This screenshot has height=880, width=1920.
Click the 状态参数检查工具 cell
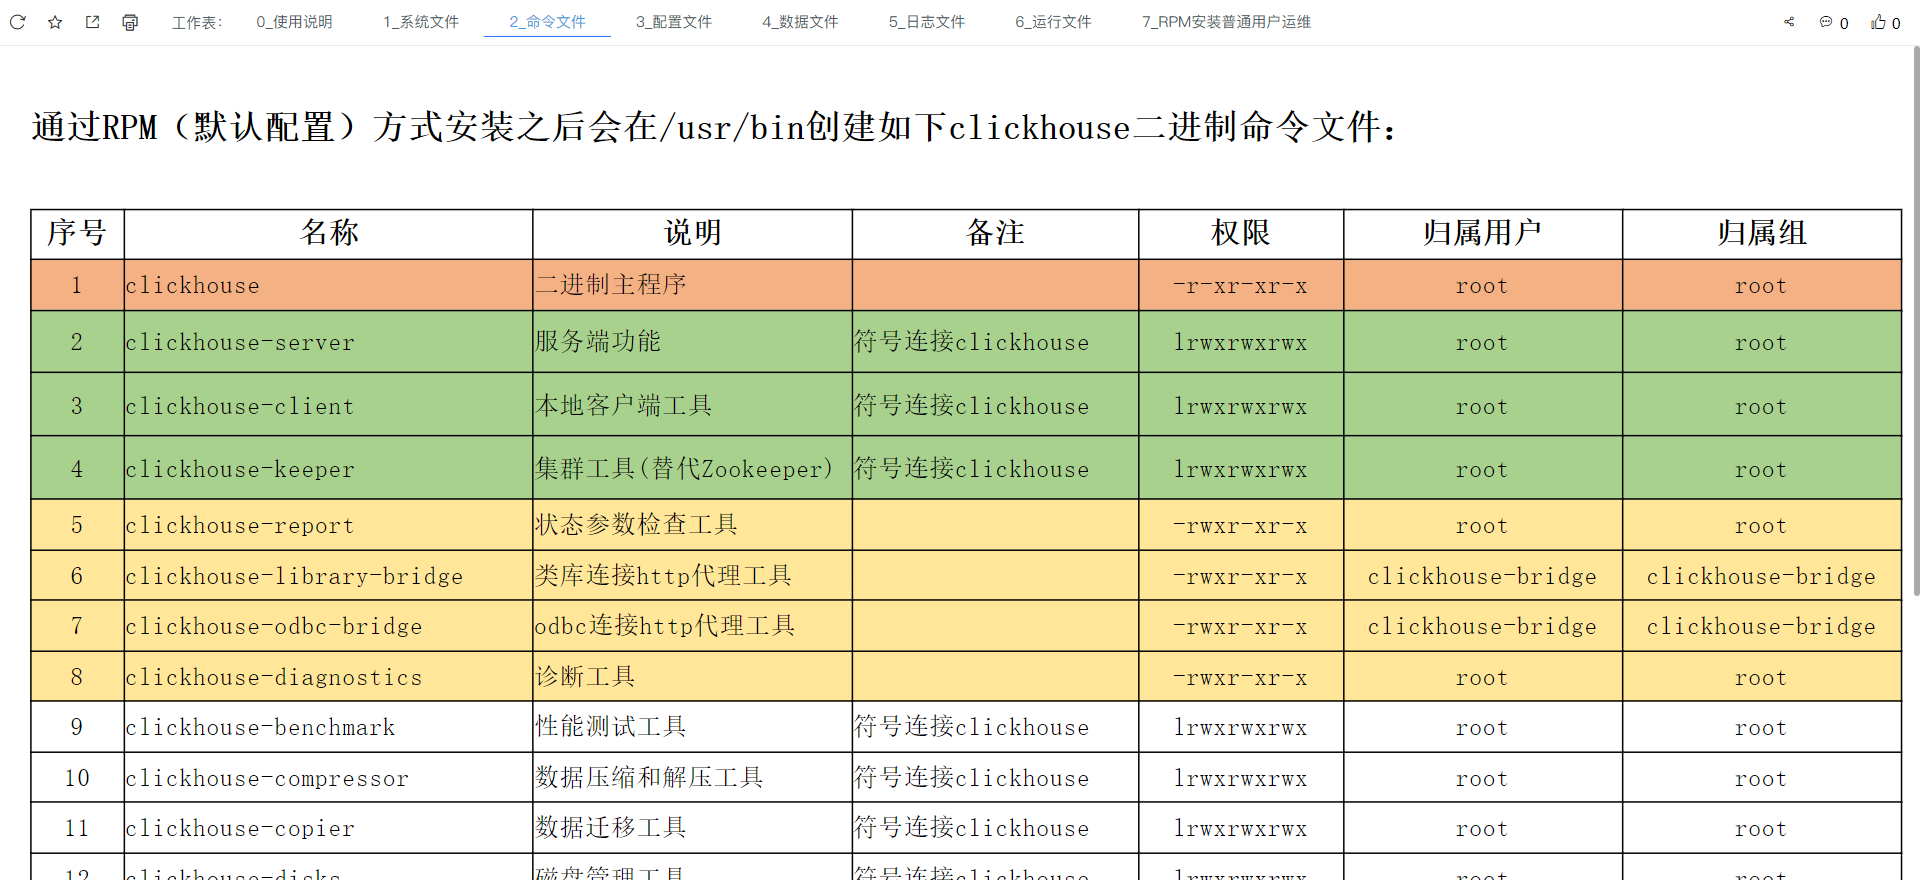(693, 525)
